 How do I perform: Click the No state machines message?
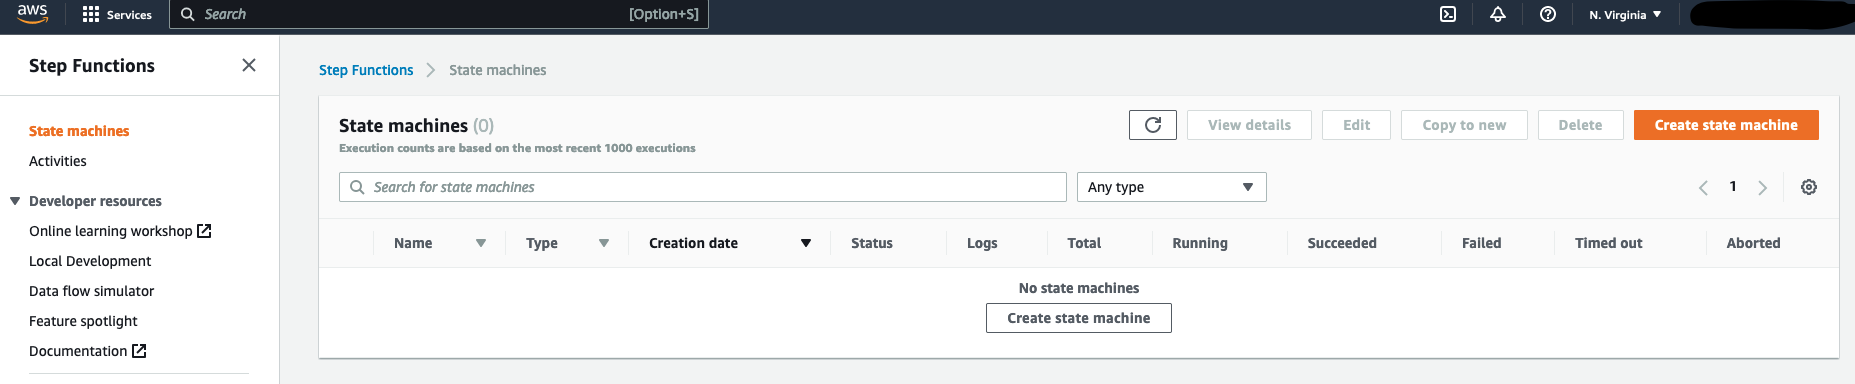[x=1079, y=288]
